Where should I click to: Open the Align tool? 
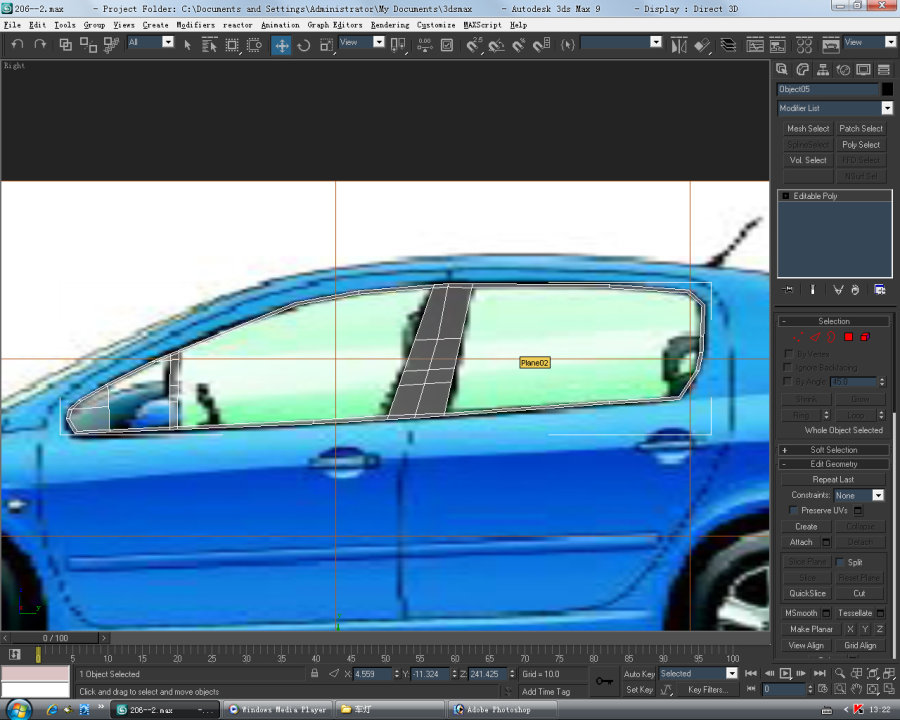click(702, 45)
